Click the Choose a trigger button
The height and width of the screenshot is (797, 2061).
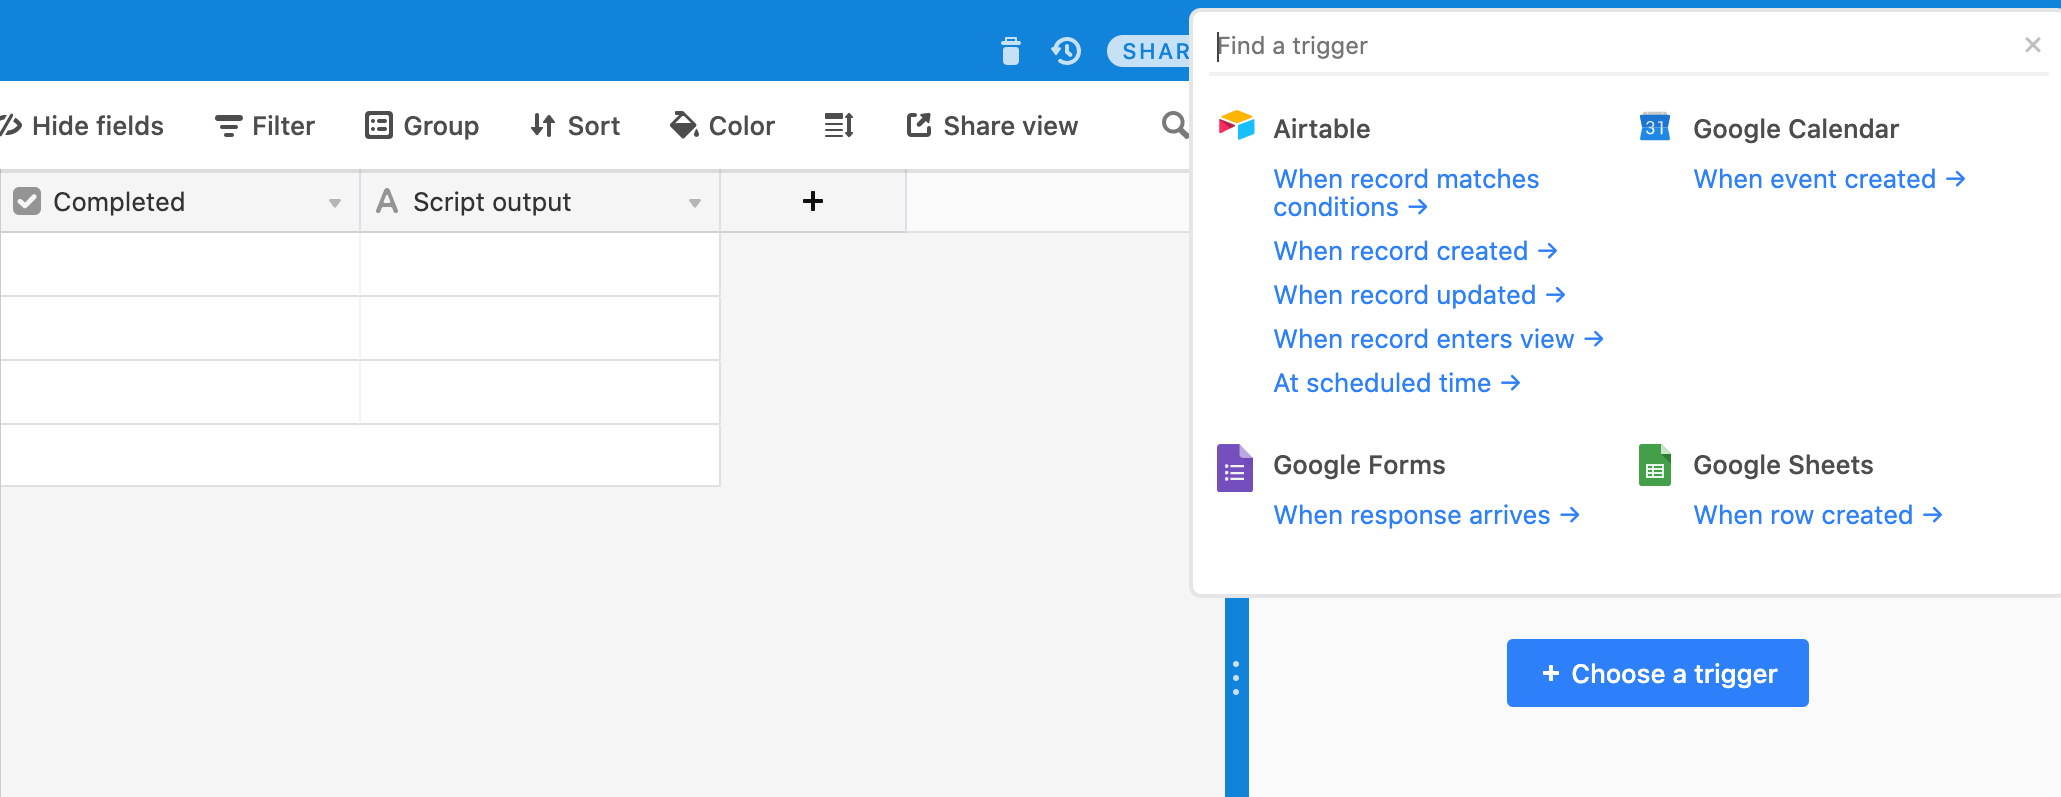tap(1657, 673)
